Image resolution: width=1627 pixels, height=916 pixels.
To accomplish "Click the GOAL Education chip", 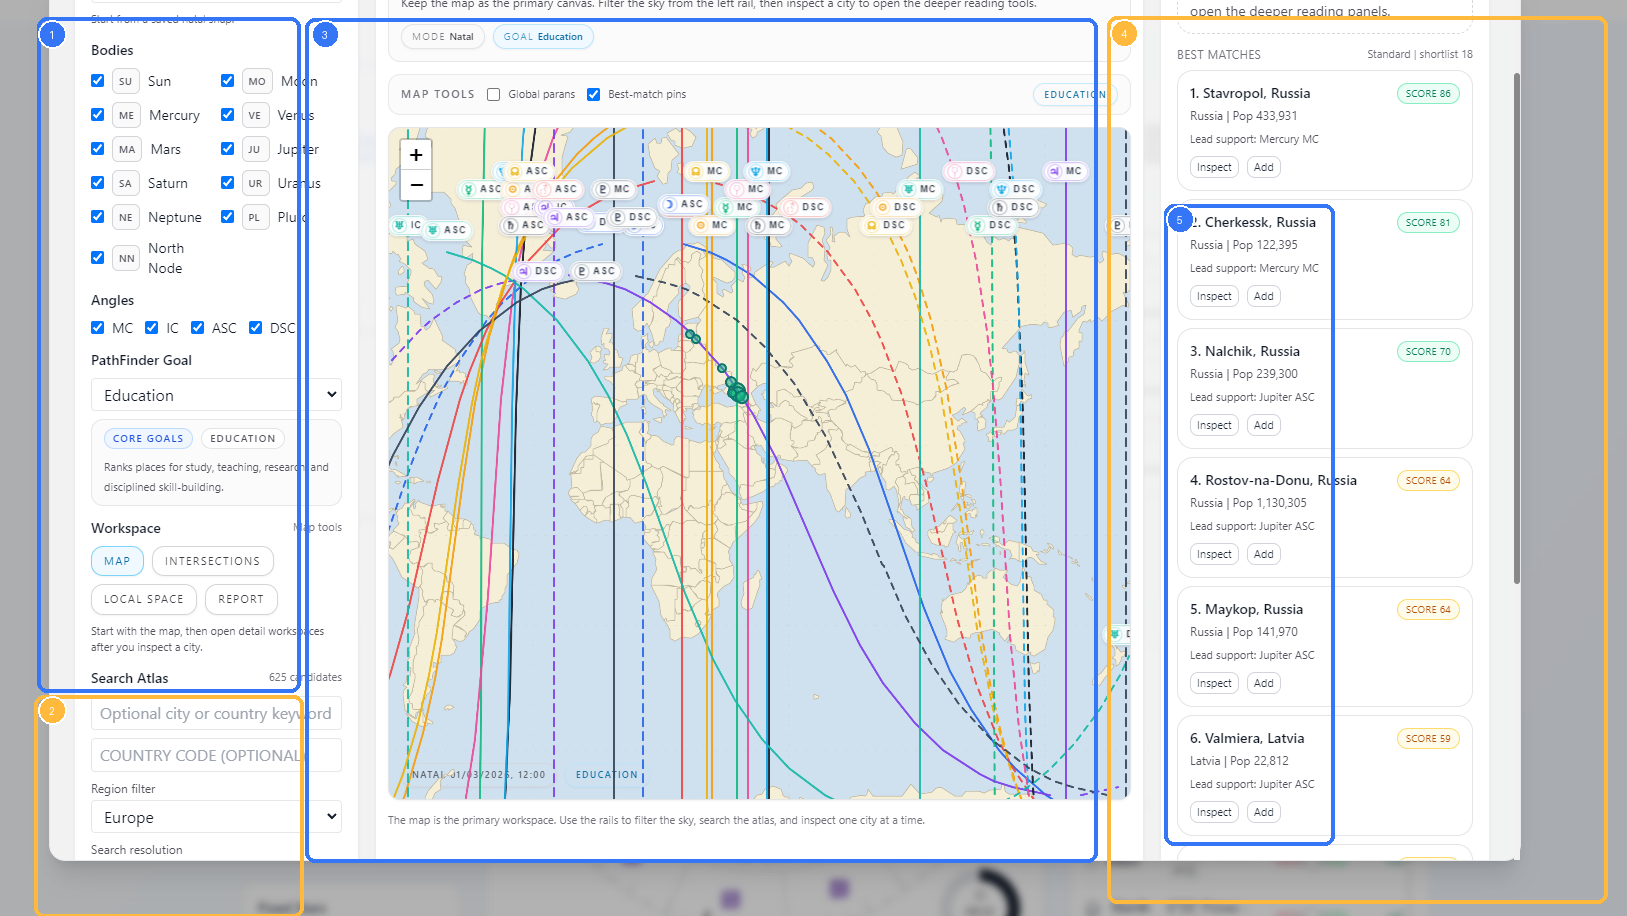I will tap(543, 37).
